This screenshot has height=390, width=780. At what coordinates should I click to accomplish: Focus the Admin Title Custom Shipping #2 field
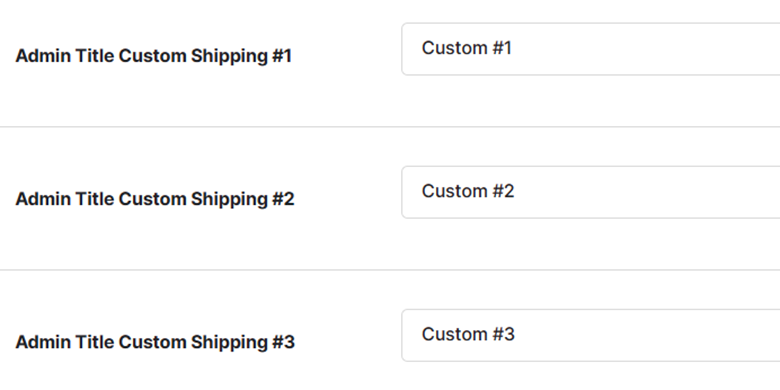tap(590, 192)
